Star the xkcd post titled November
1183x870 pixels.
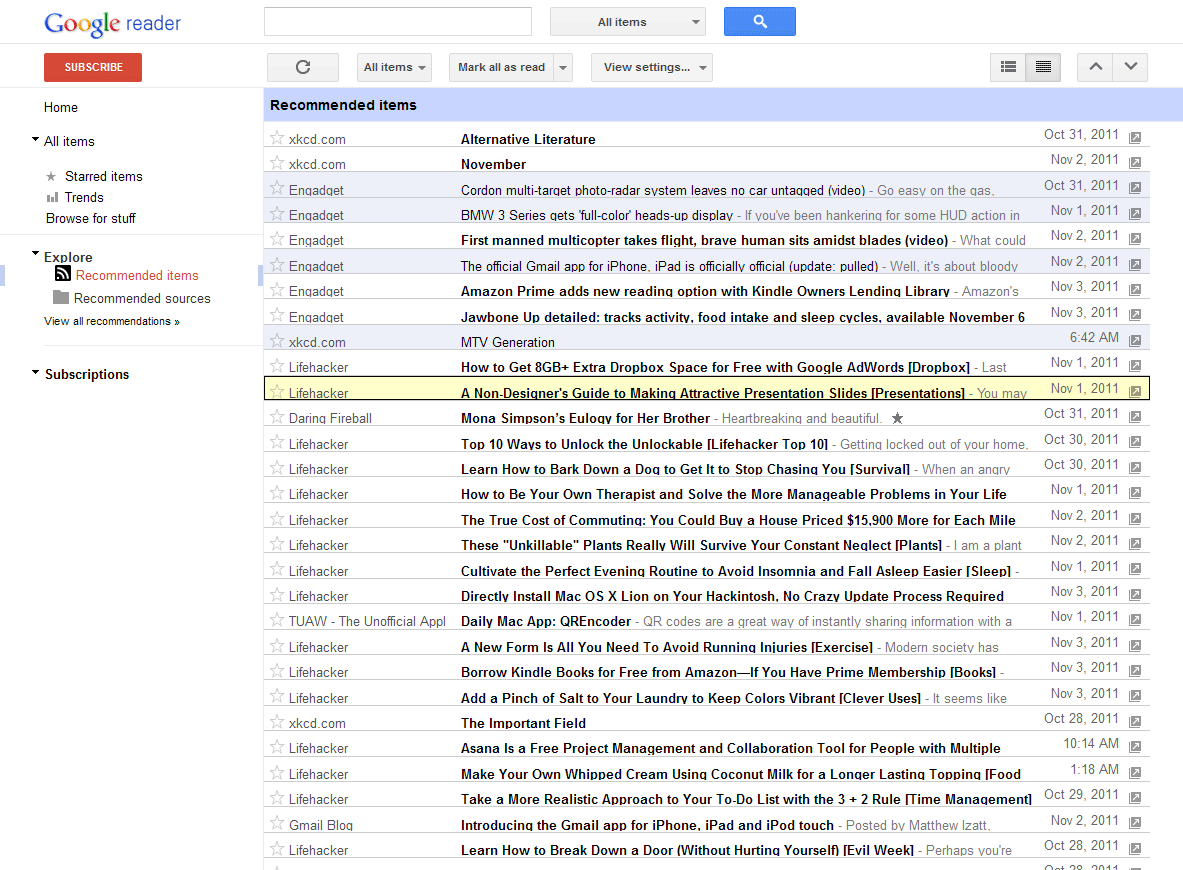pyautogui.click(x=275, y=162)
